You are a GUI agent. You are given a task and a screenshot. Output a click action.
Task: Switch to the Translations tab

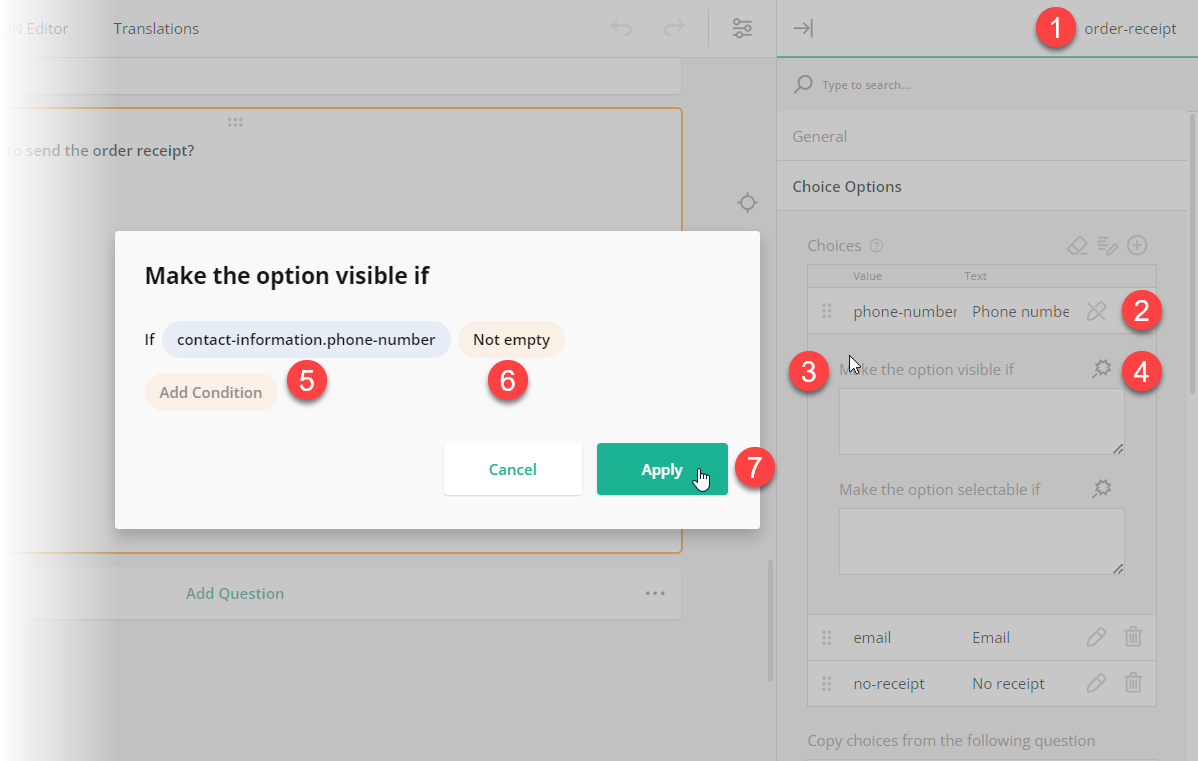156,28
